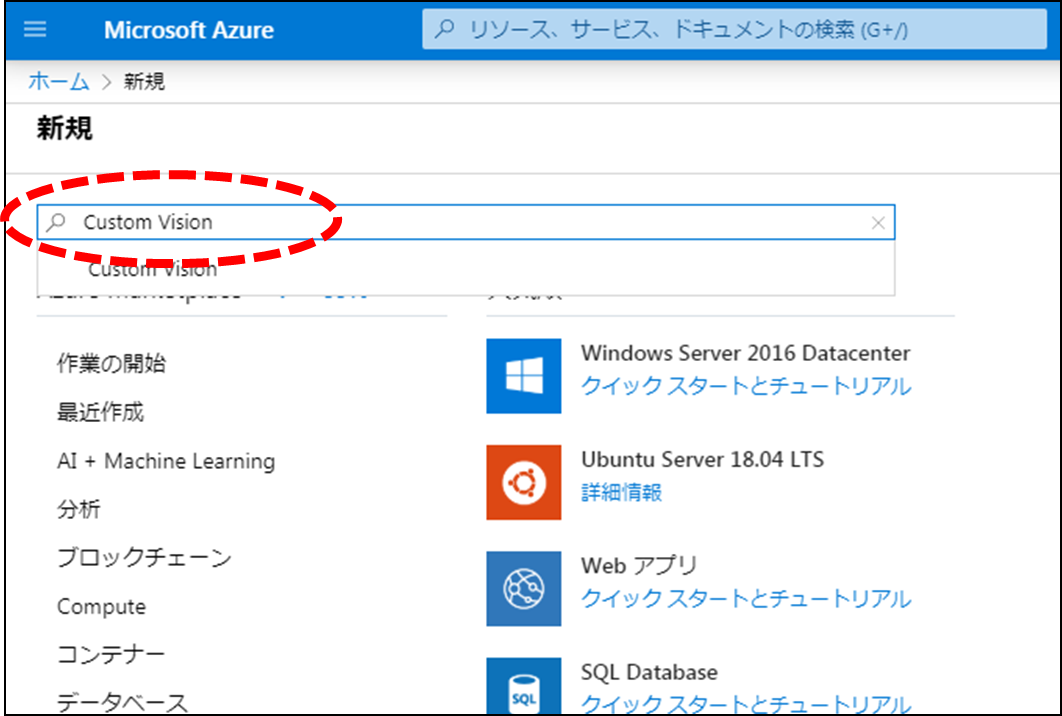The height and width of the screenshot is (716, 1062).
Task: Select the ブロックチェーン category
Action: click(144, 557)
